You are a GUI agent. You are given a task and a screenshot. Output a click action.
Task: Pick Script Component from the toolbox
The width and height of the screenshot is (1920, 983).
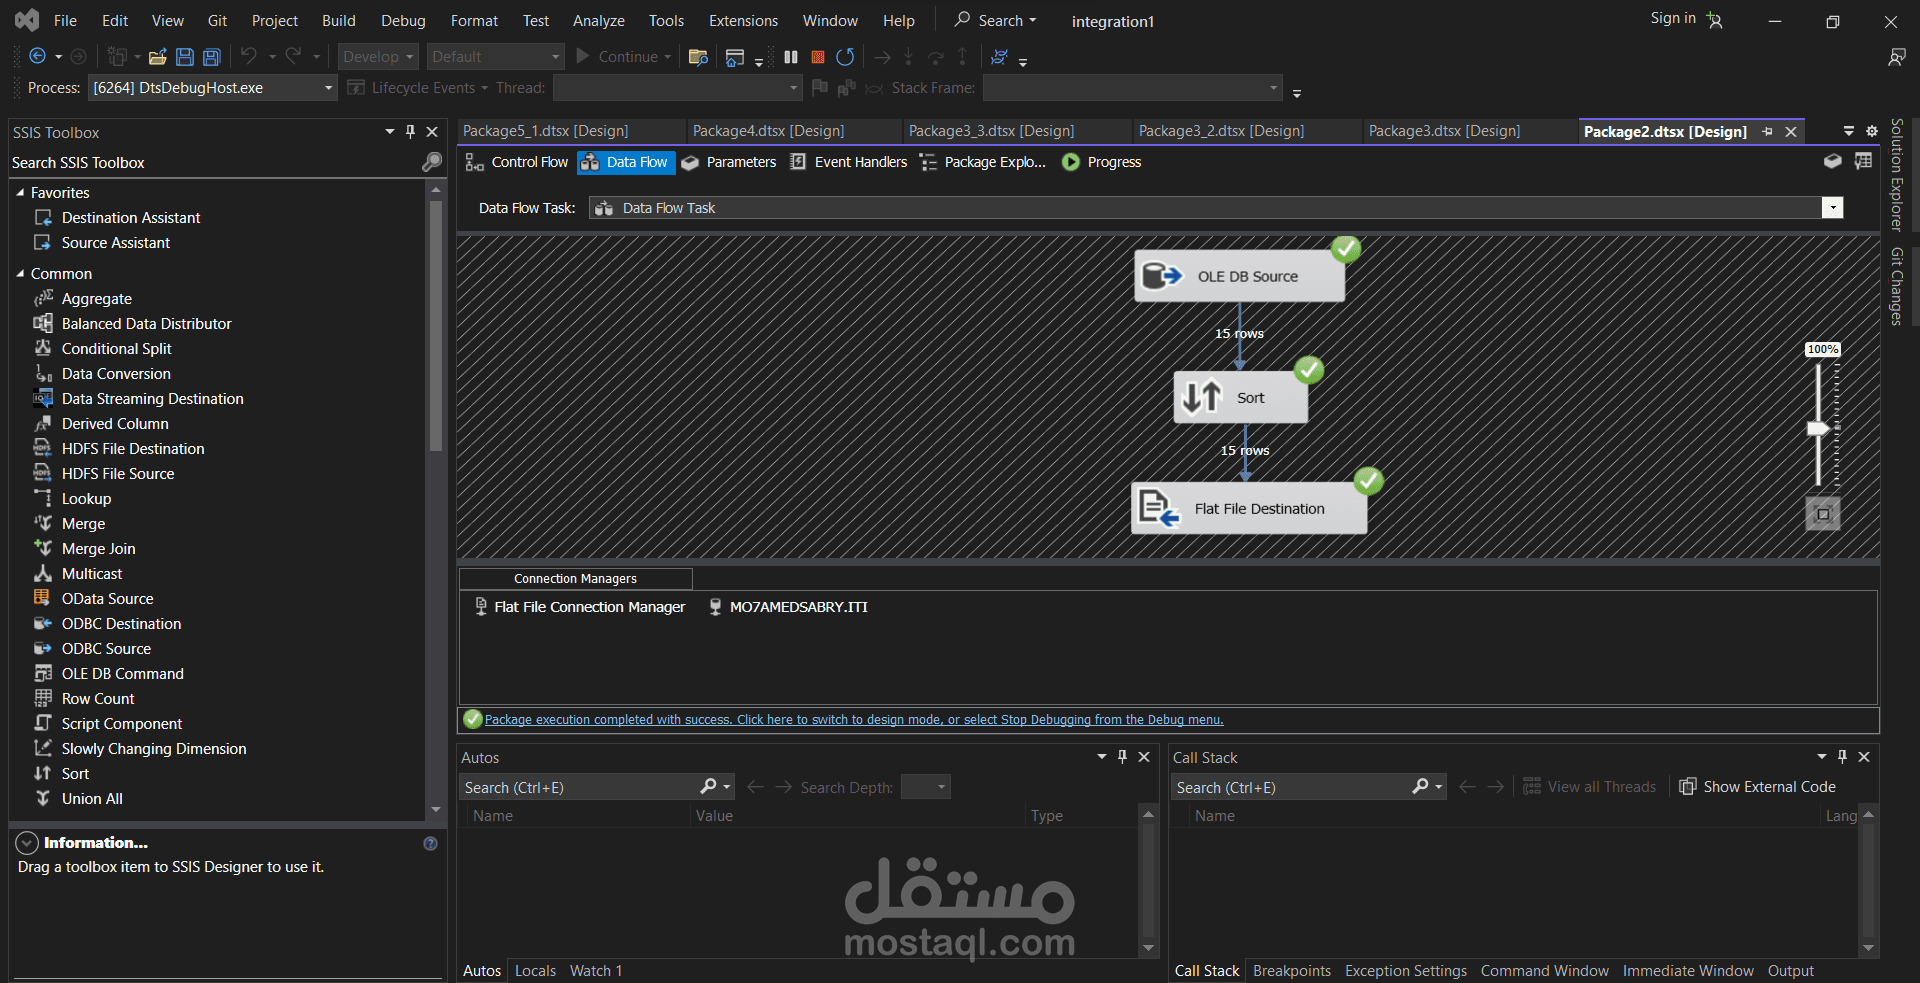[122, 724]
